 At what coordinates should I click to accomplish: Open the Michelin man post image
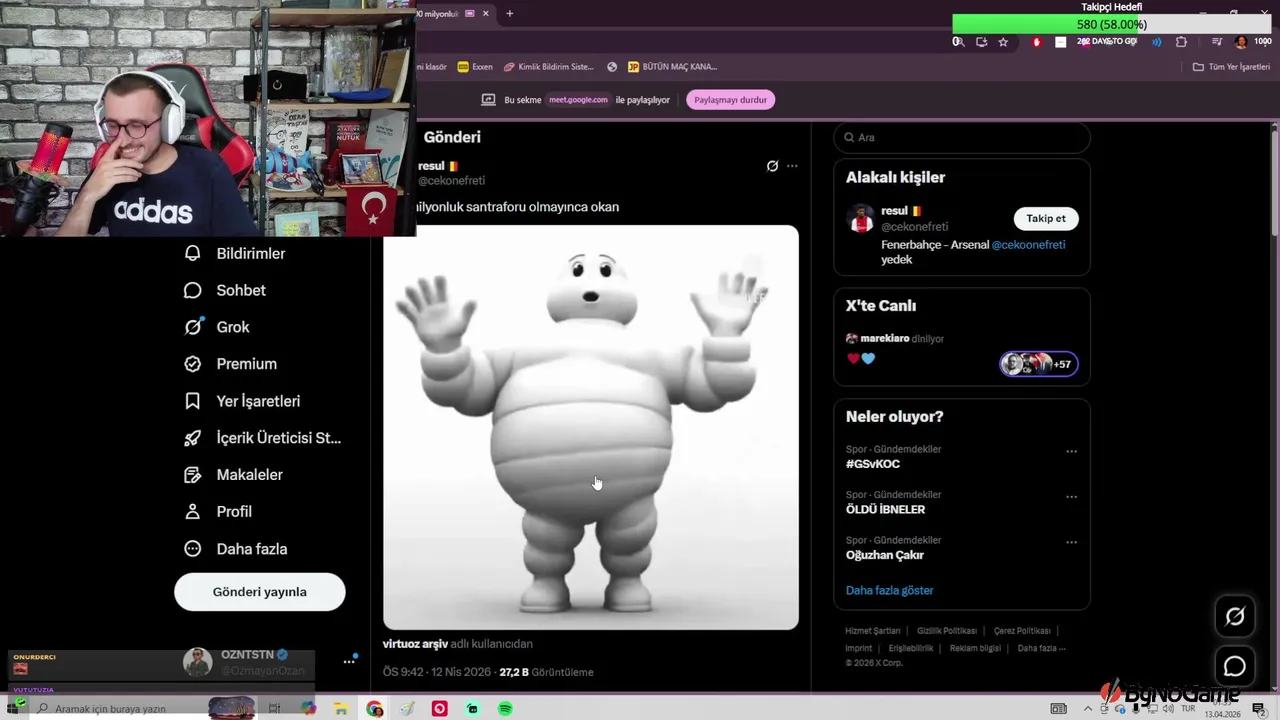coord(591,427)
